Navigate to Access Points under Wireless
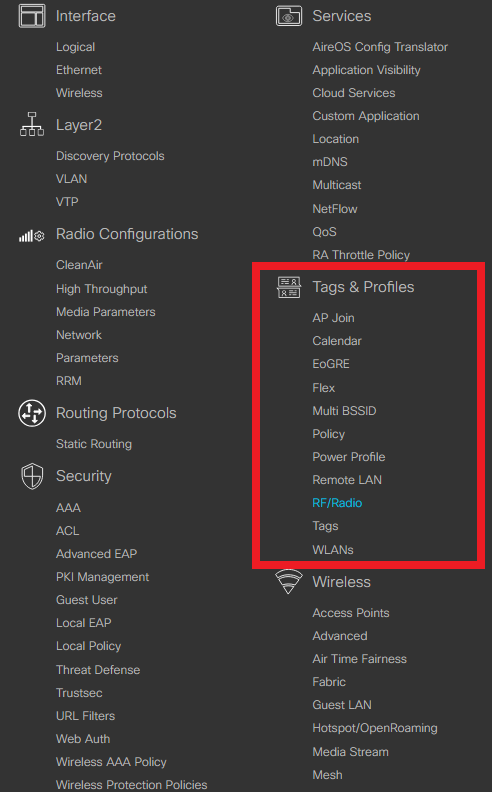 (x=351, y=613)
